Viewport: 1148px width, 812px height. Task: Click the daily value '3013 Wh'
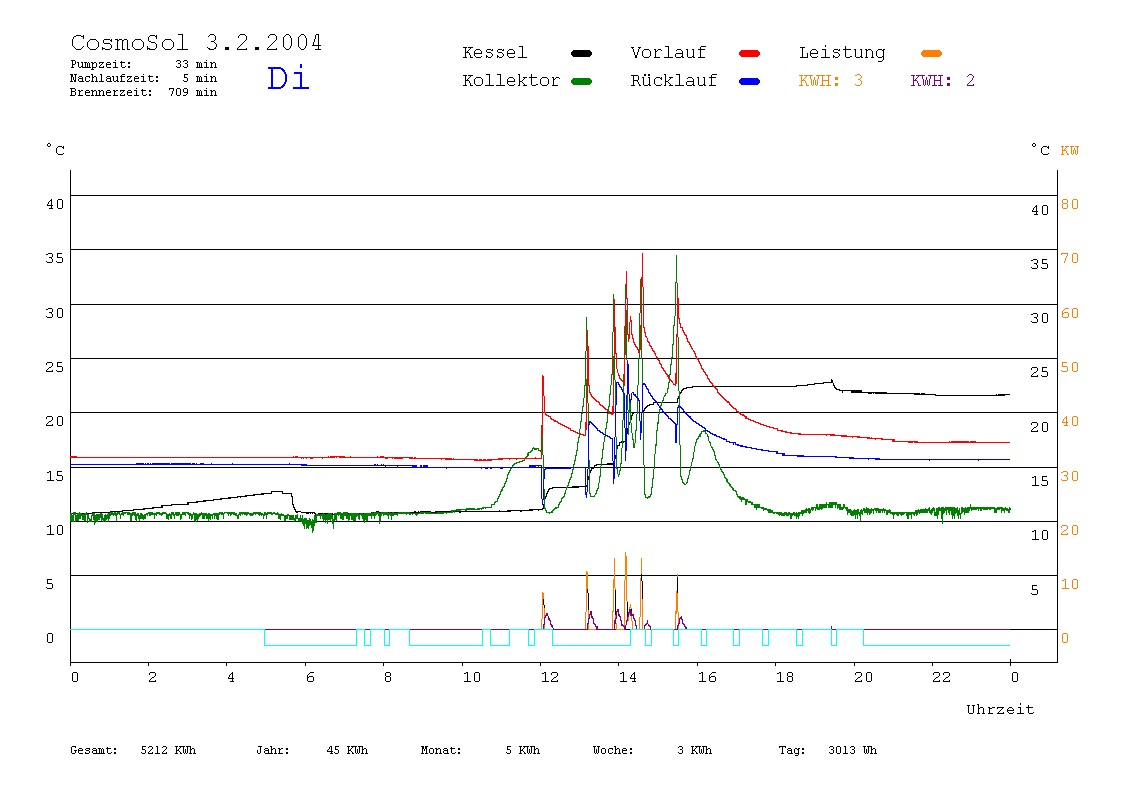[x=853, y=750]
